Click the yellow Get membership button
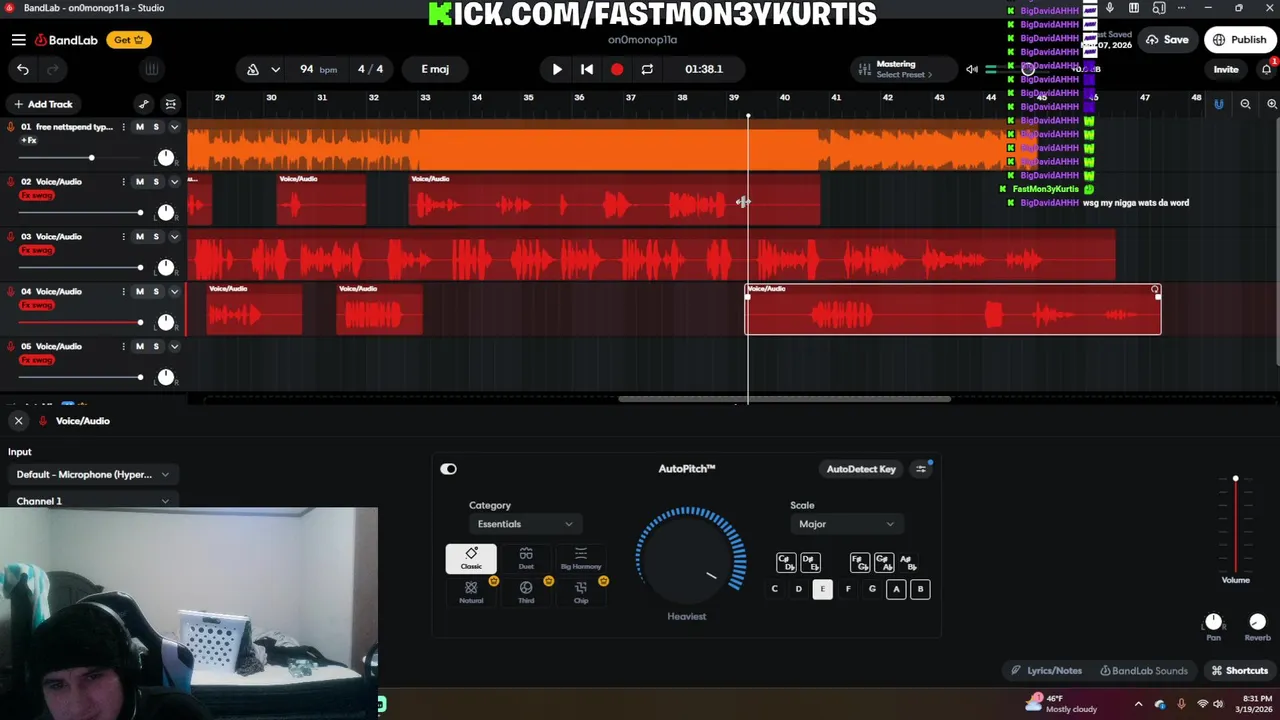The image size is (1280, 720). point(130,40)
